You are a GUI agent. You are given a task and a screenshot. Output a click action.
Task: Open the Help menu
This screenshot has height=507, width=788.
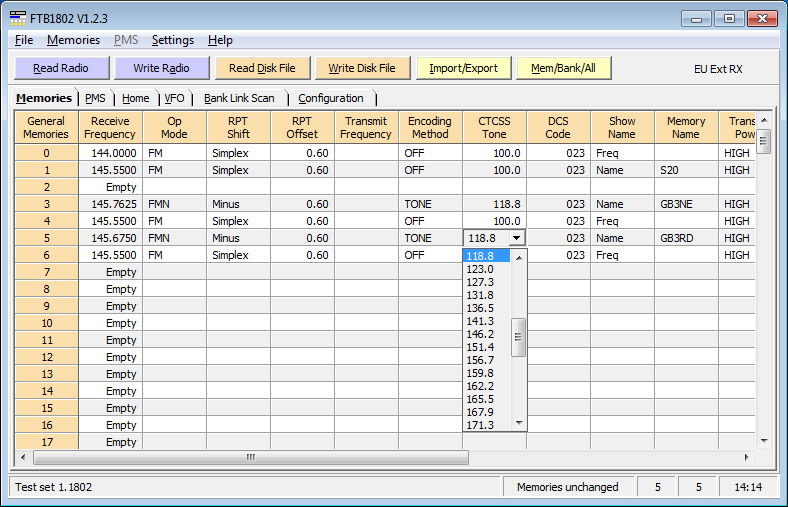[220, 40]
